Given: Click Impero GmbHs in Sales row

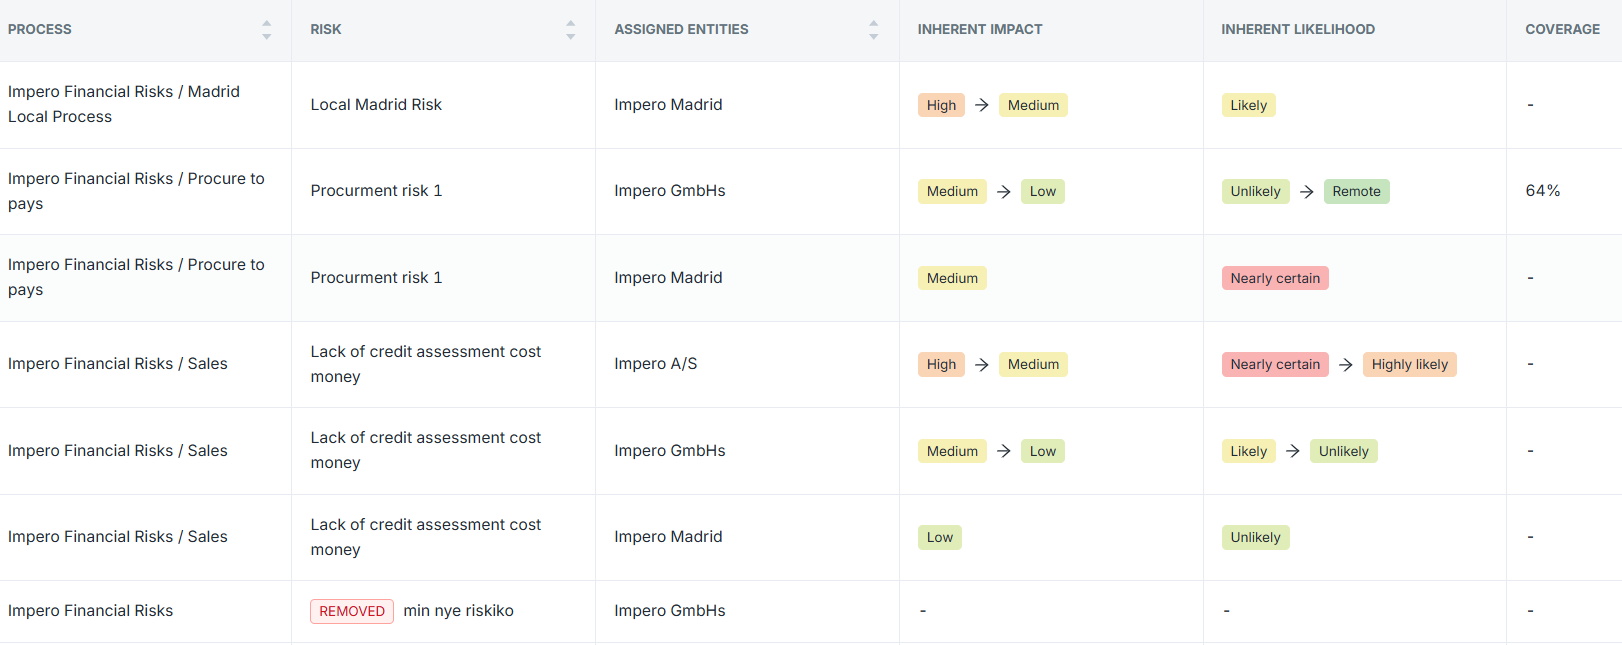Looking at the screenshot, I should point(670,451).
